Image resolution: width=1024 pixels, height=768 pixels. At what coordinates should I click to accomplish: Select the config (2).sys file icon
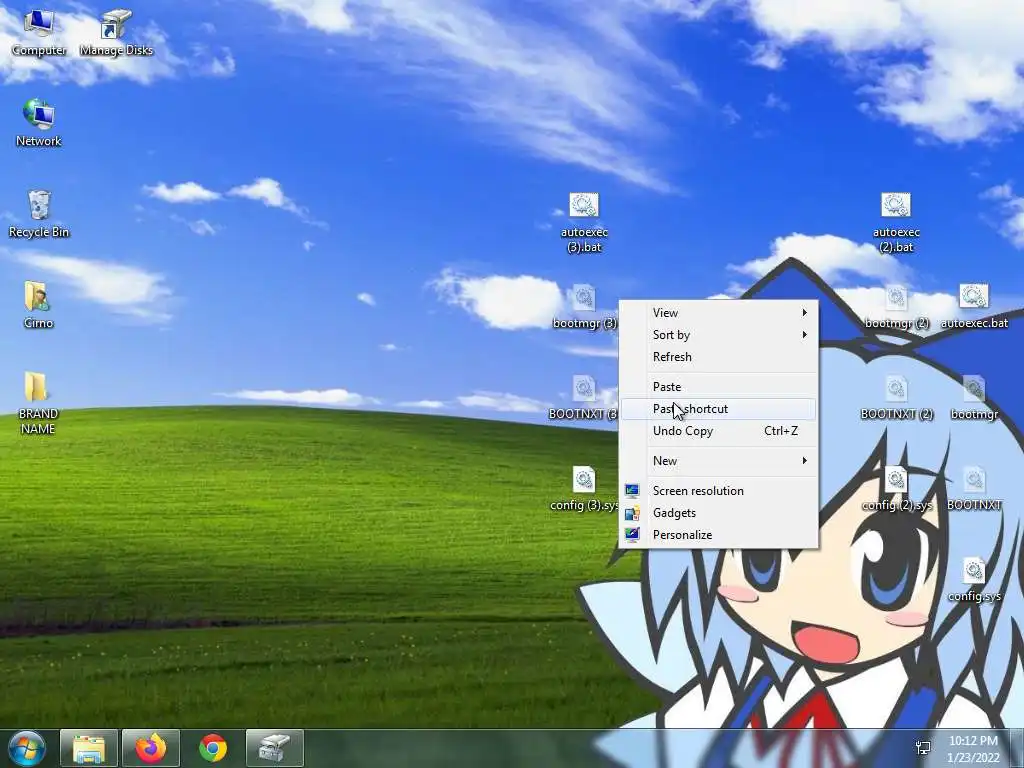(896, 488)
